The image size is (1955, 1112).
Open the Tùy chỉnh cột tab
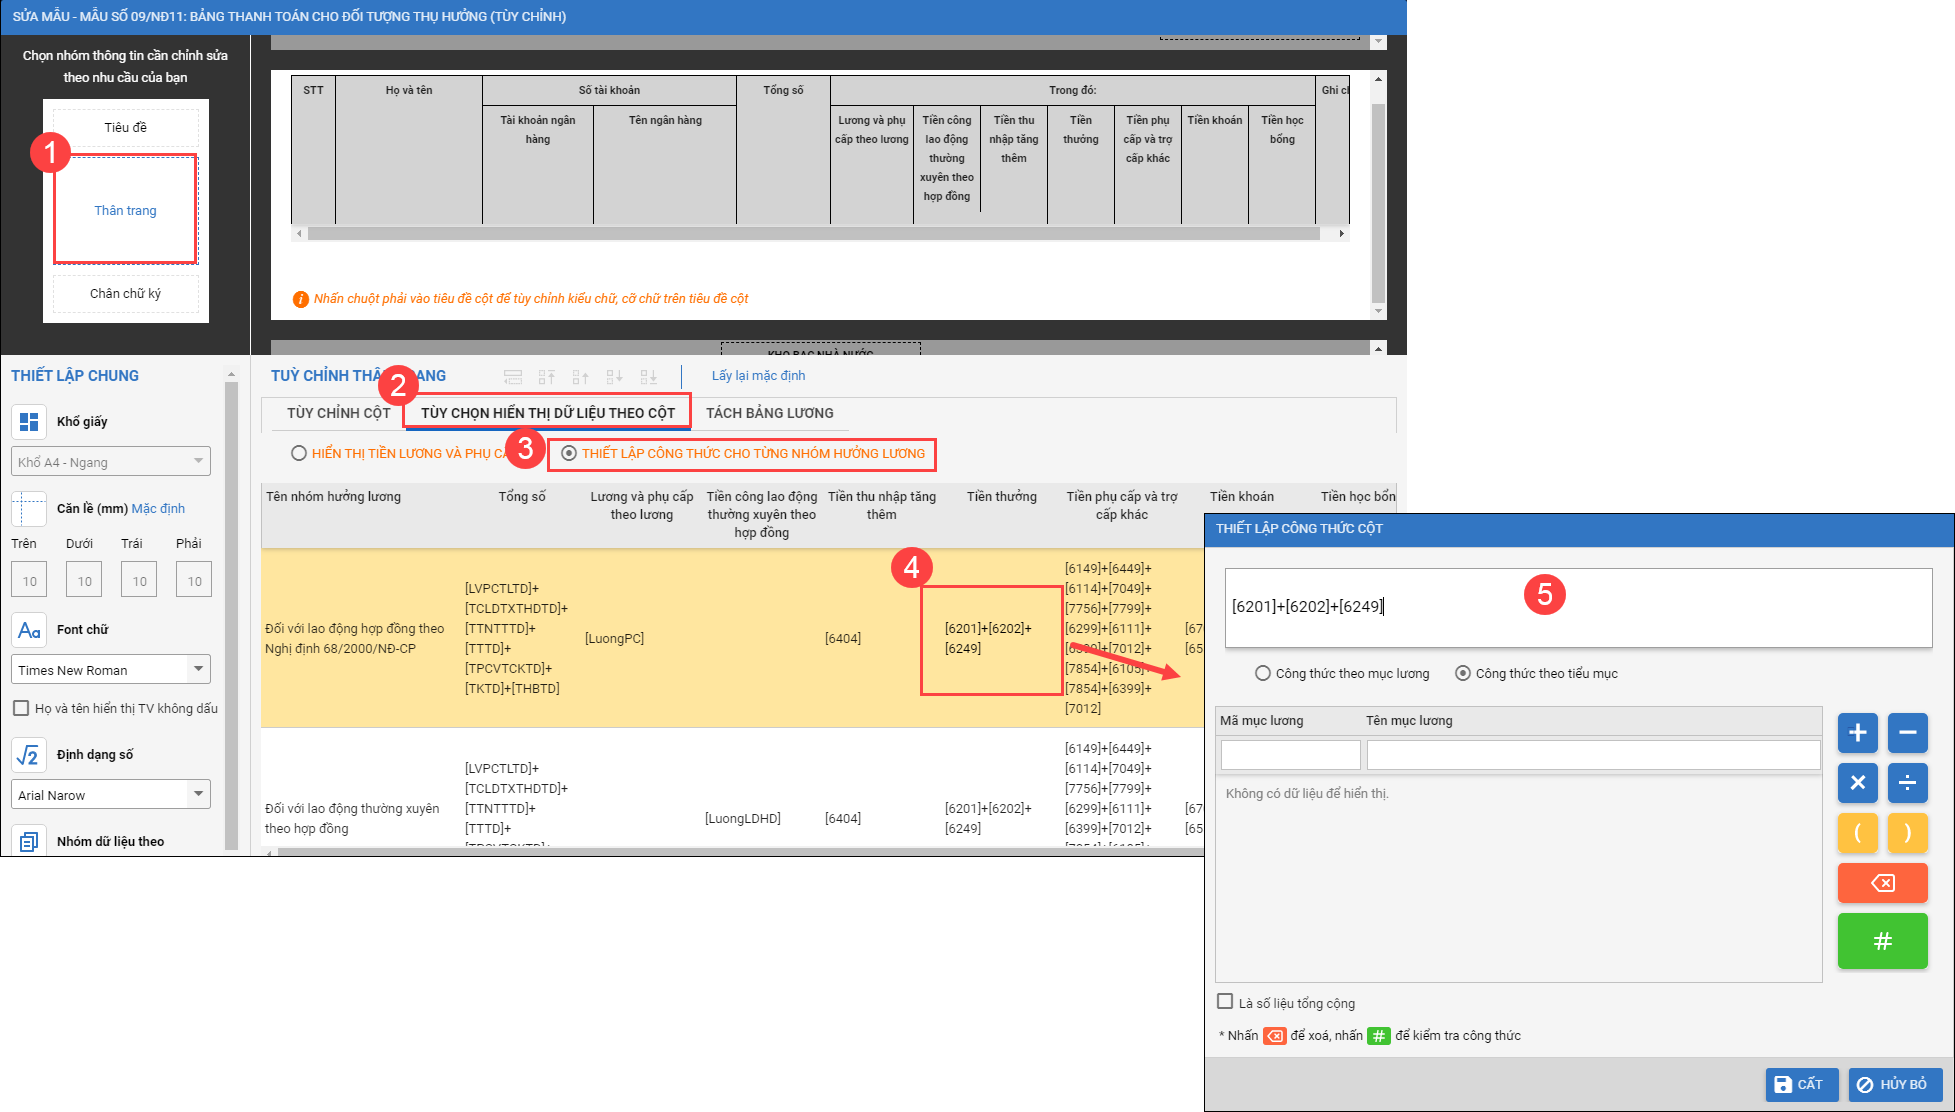coord(338,413)
